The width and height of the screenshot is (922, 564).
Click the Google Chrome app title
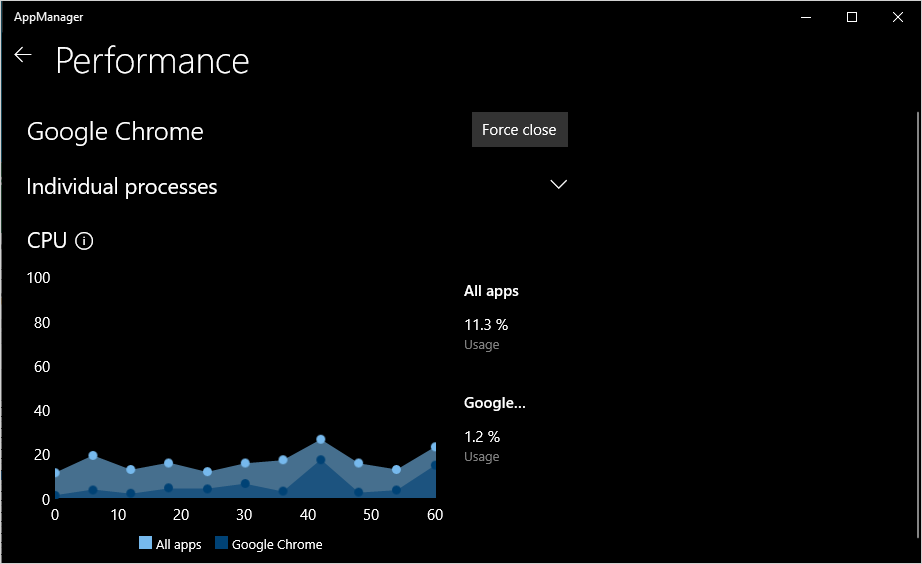point(115,132)
